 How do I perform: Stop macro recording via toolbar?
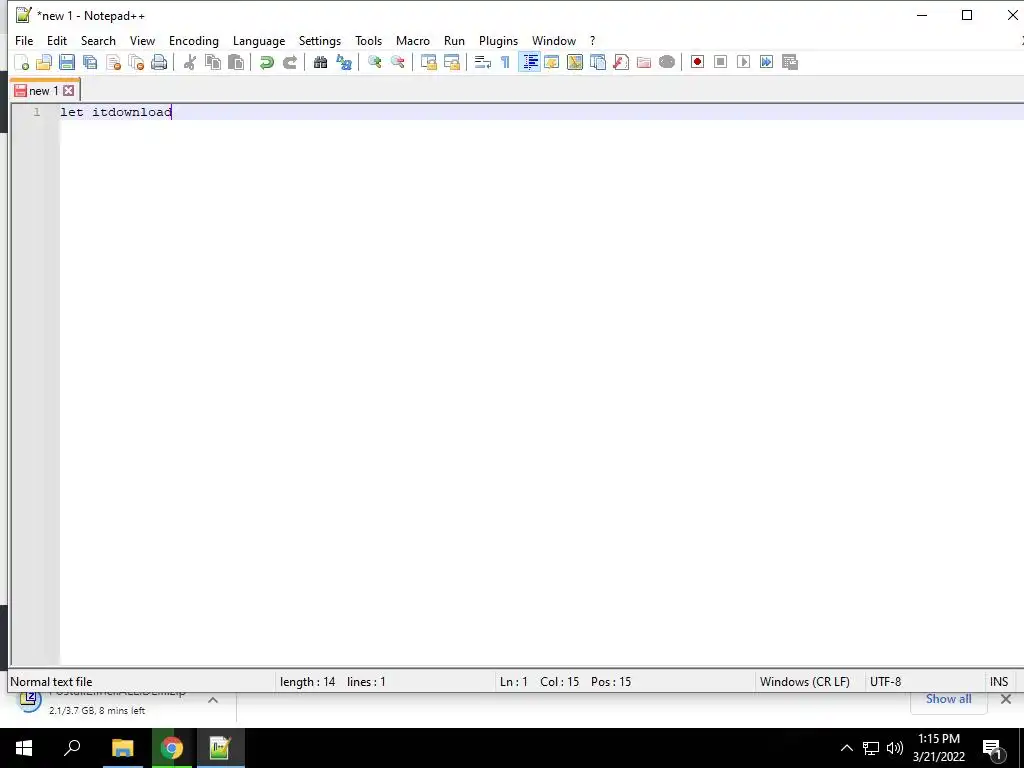pyautogui.click(x=720, y=62)
